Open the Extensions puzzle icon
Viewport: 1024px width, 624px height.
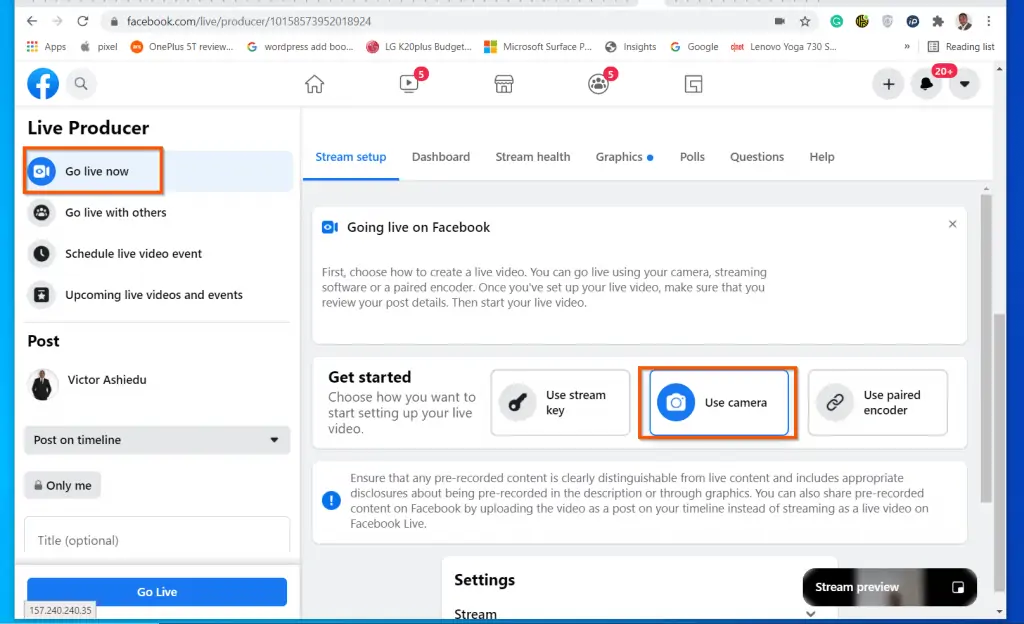click(938, 22)
